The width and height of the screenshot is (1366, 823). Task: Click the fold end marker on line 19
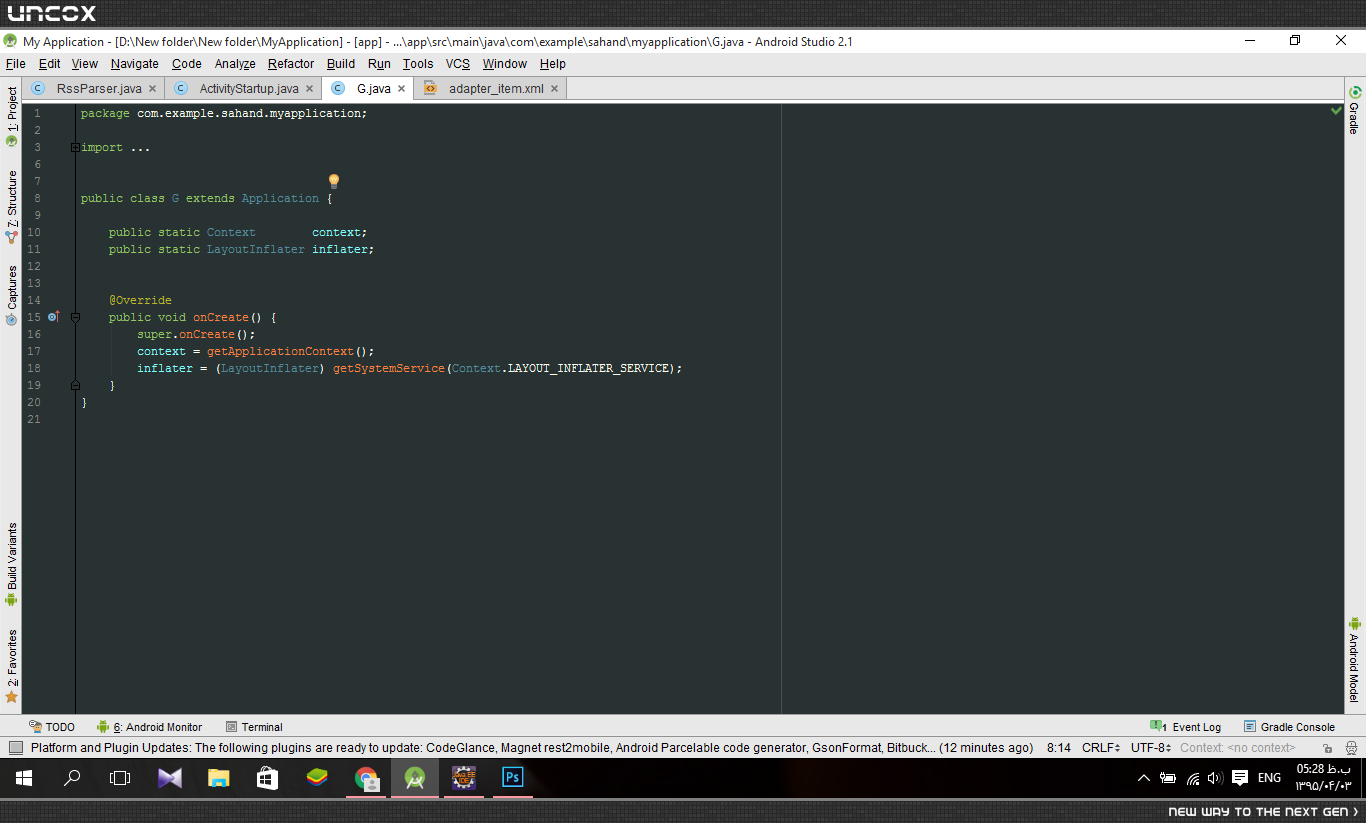coord(75,385)
